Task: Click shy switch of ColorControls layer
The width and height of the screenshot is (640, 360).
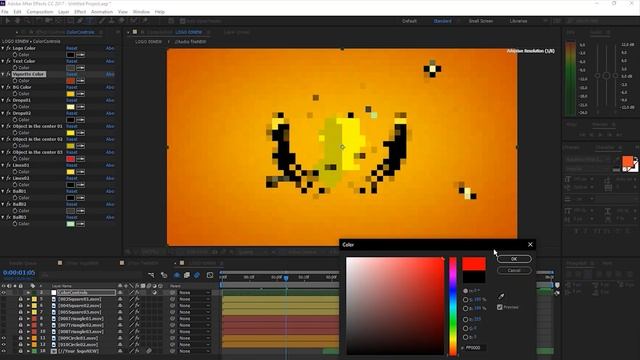Action: (120, 293)
